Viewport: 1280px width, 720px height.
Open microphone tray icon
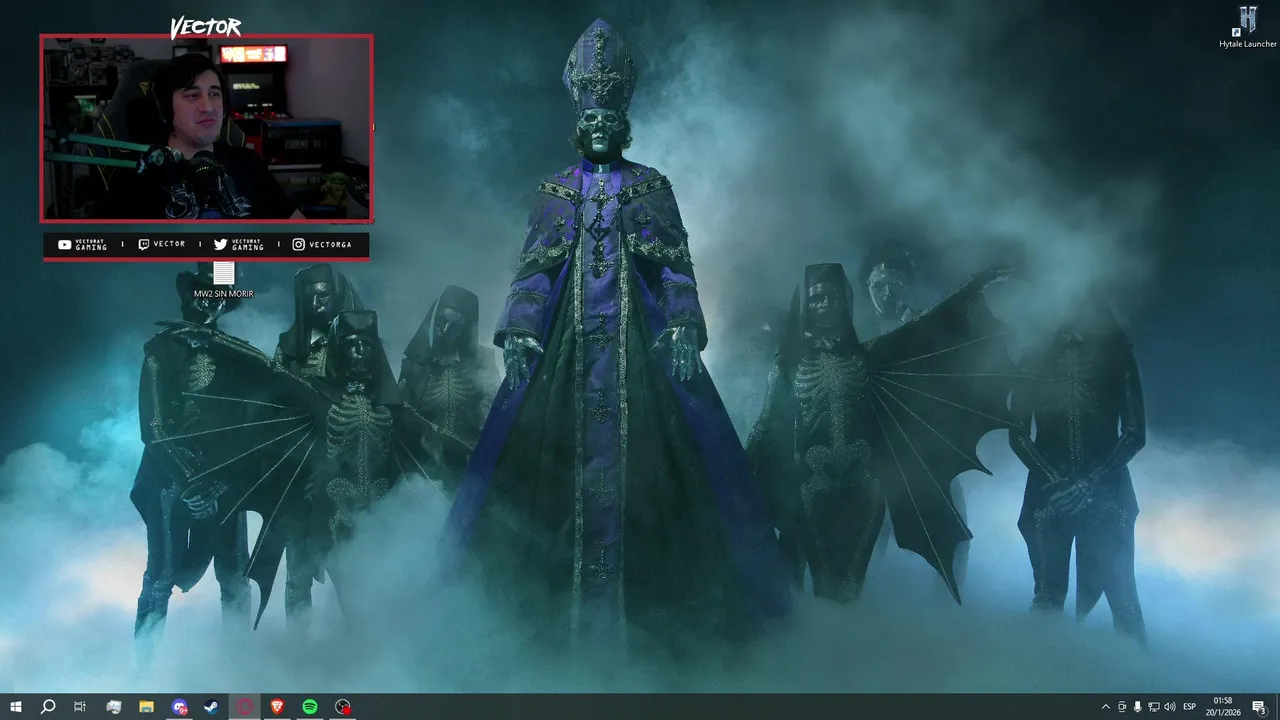[x=1138, y=707]
